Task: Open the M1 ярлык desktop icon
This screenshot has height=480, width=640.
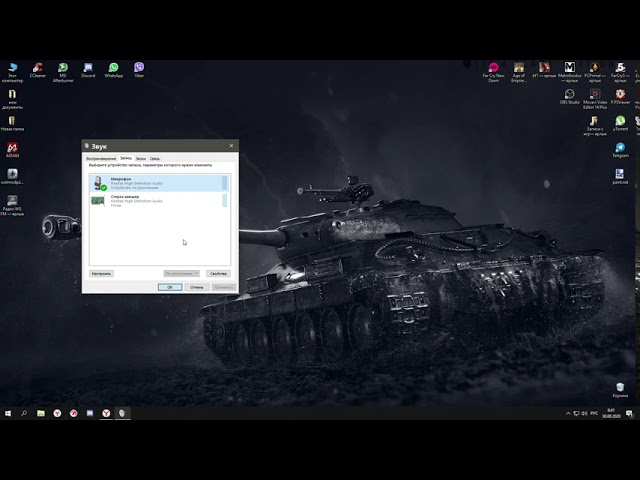Action: point(544,70)
